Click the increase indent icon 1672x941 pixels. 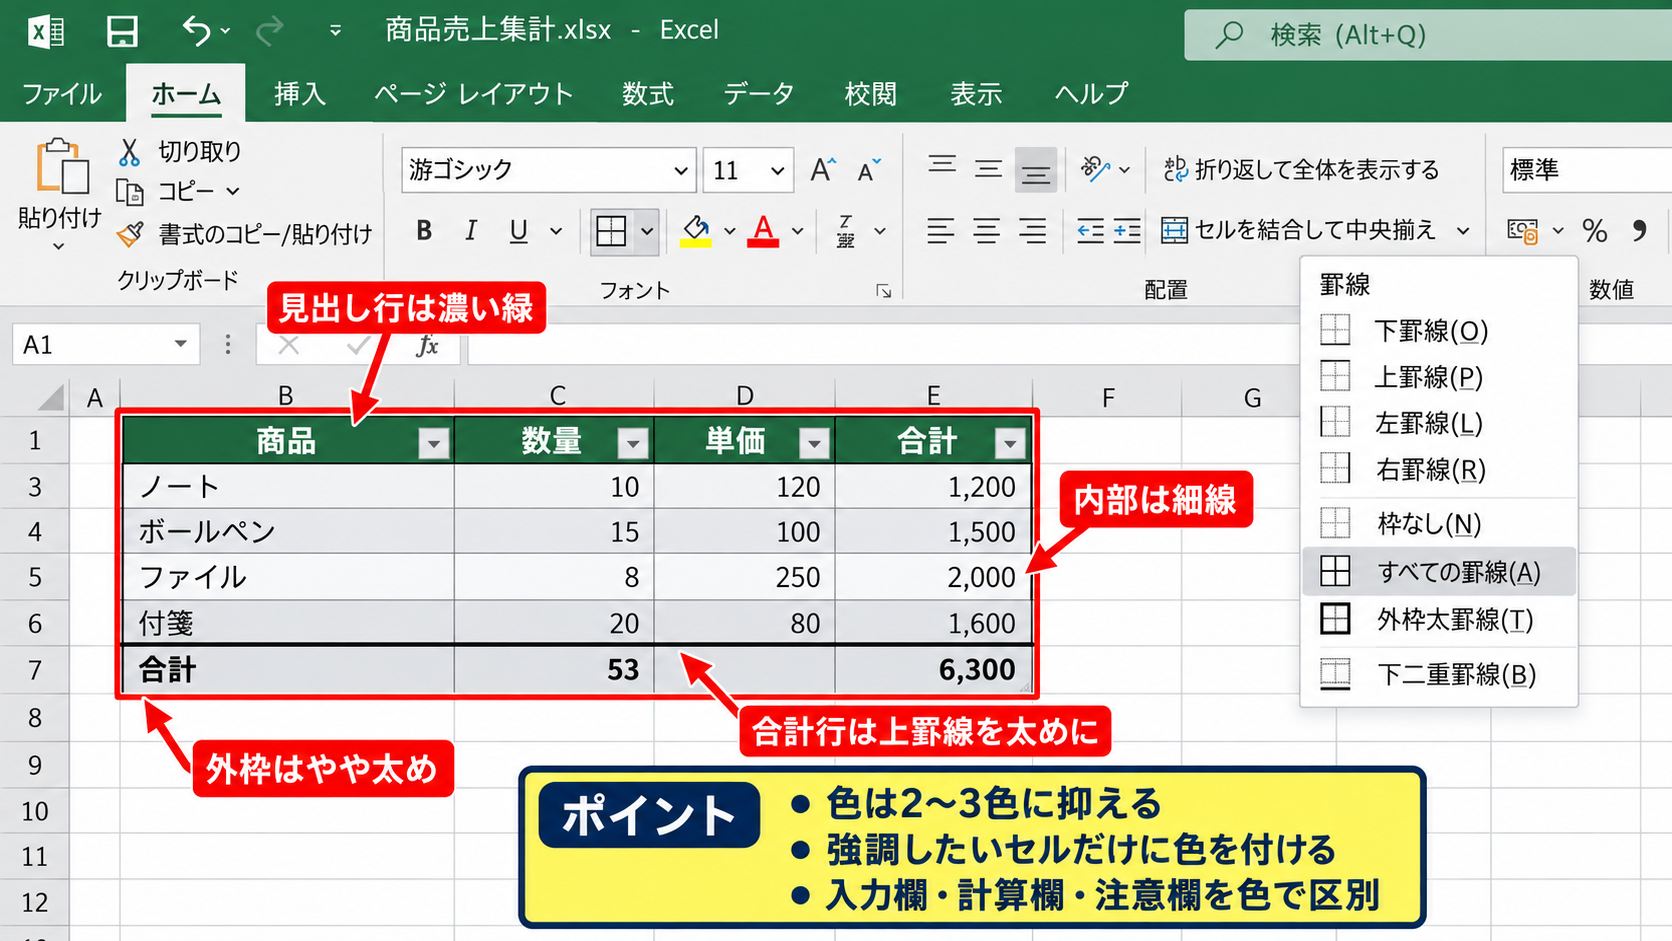coord(1127,231)
